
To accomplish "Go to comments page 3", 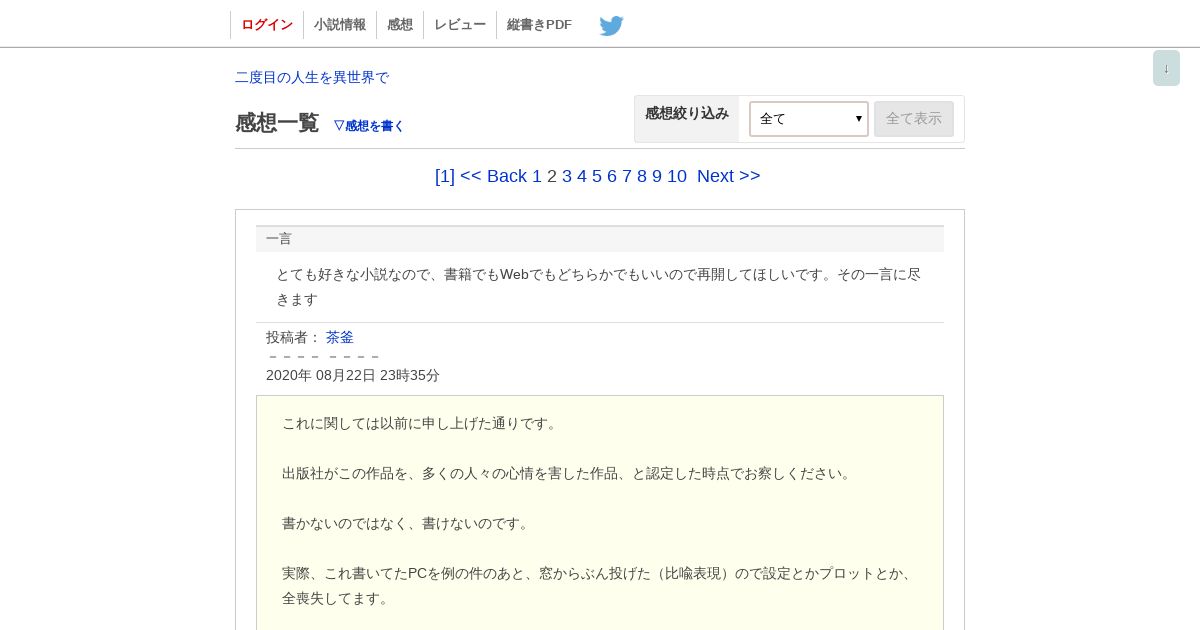I will [x=567, y=176].
